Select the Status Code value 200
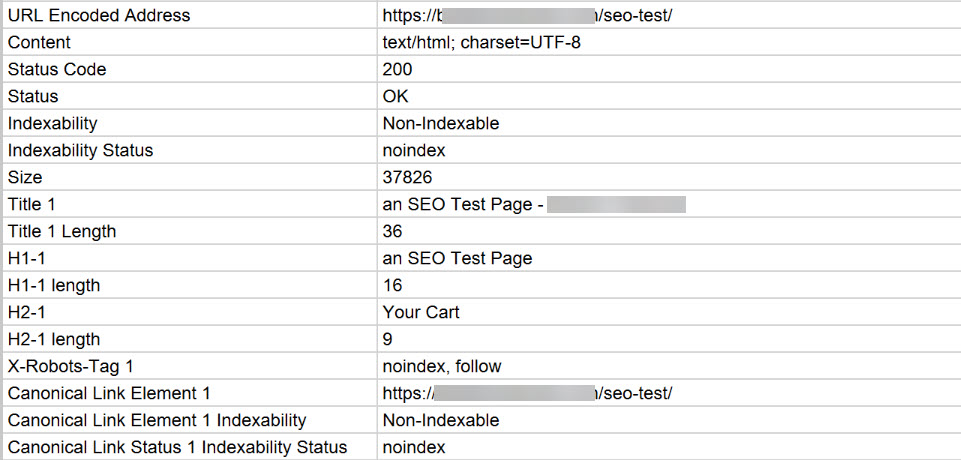This screenshot has width=961, height=460. (x=397, y=70)
